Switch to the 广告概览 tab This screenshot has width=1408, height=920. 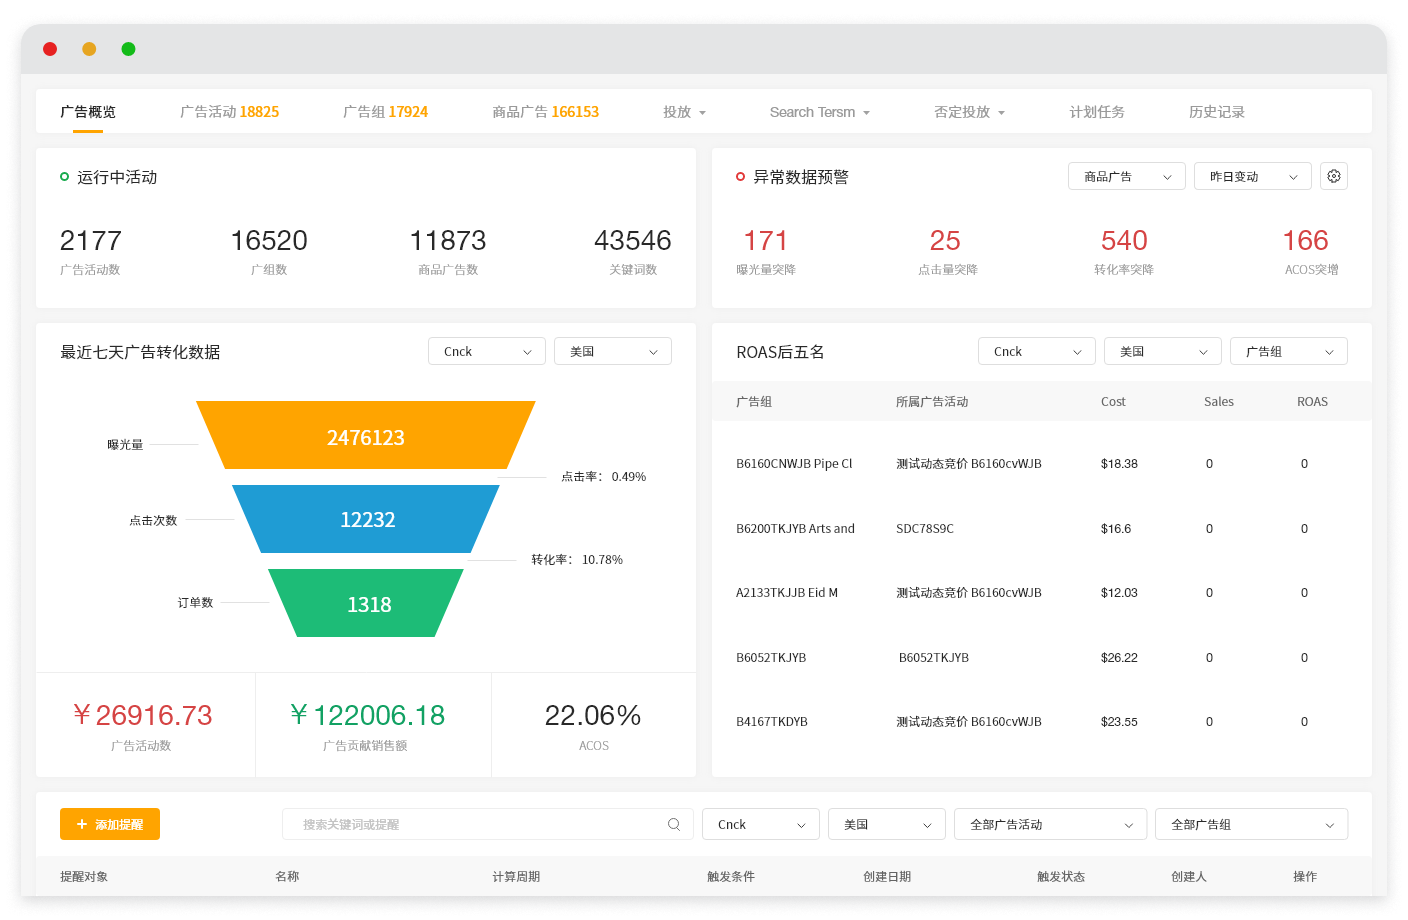tap(88, 112)
